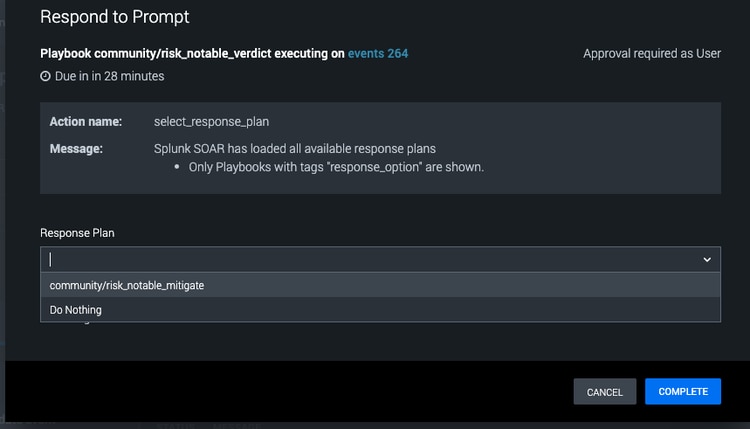Click the Response Plan field label
The height and width of the screenshot is (429, 750).
(x=77, y=232)
